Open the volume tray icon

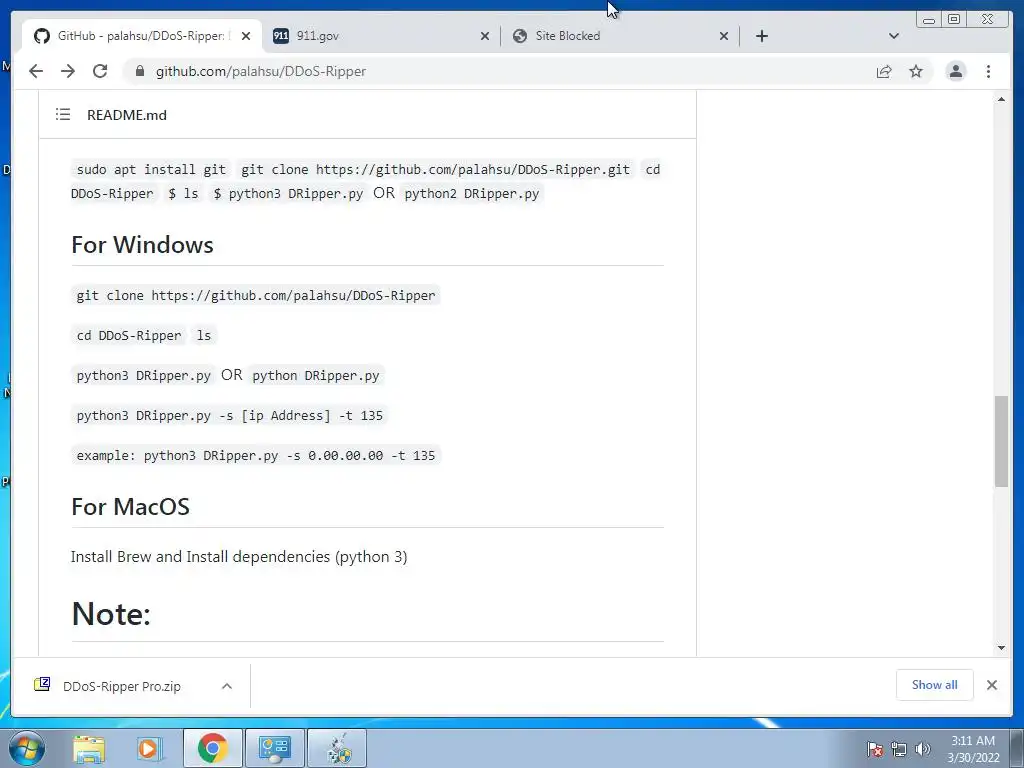pyautogui.click(x=922, y=749)
